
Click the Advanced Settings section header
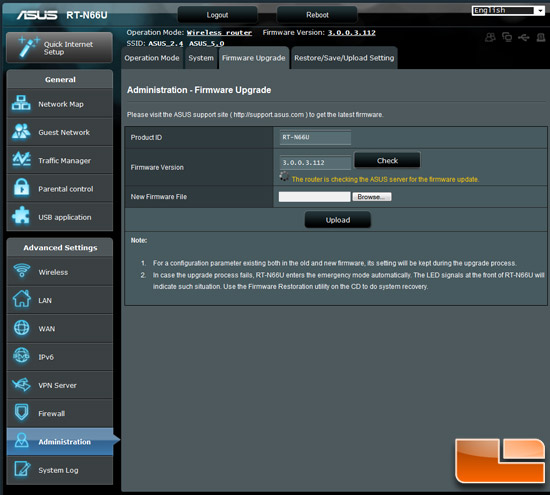[60, 247]
